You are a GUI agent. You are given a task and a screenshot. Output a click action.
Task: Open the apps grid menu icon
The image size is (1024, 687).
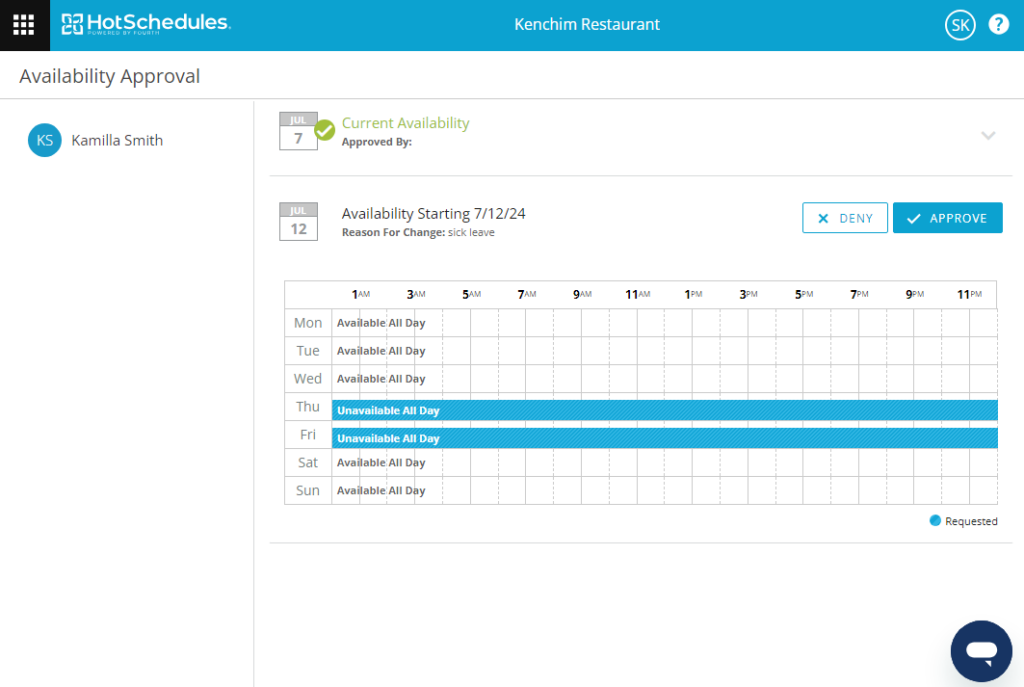tap(24, 25)
